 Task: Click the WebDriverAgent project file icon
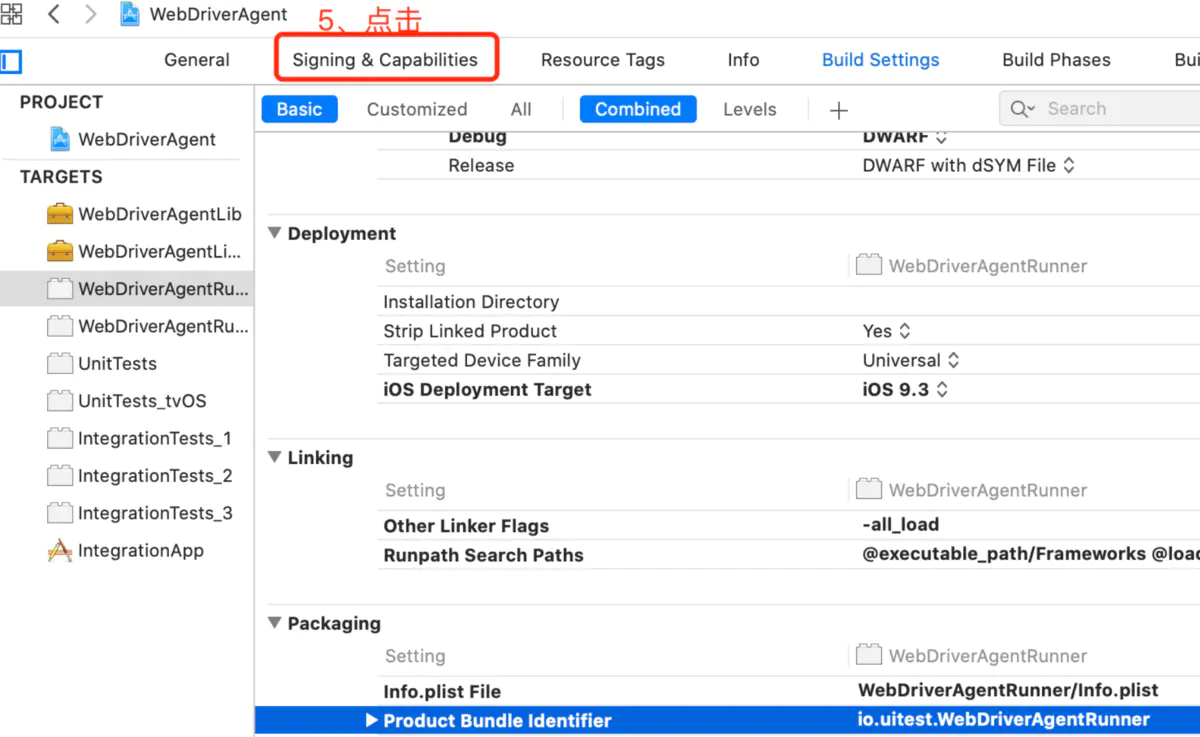coord(60,139)
